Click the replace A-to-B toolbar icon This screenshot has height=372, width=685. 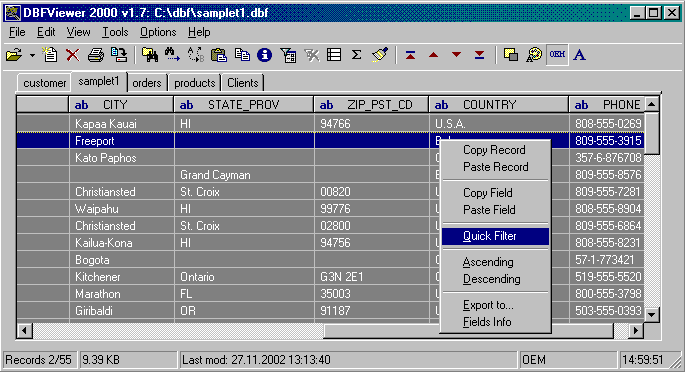click(x=196, y=55)
